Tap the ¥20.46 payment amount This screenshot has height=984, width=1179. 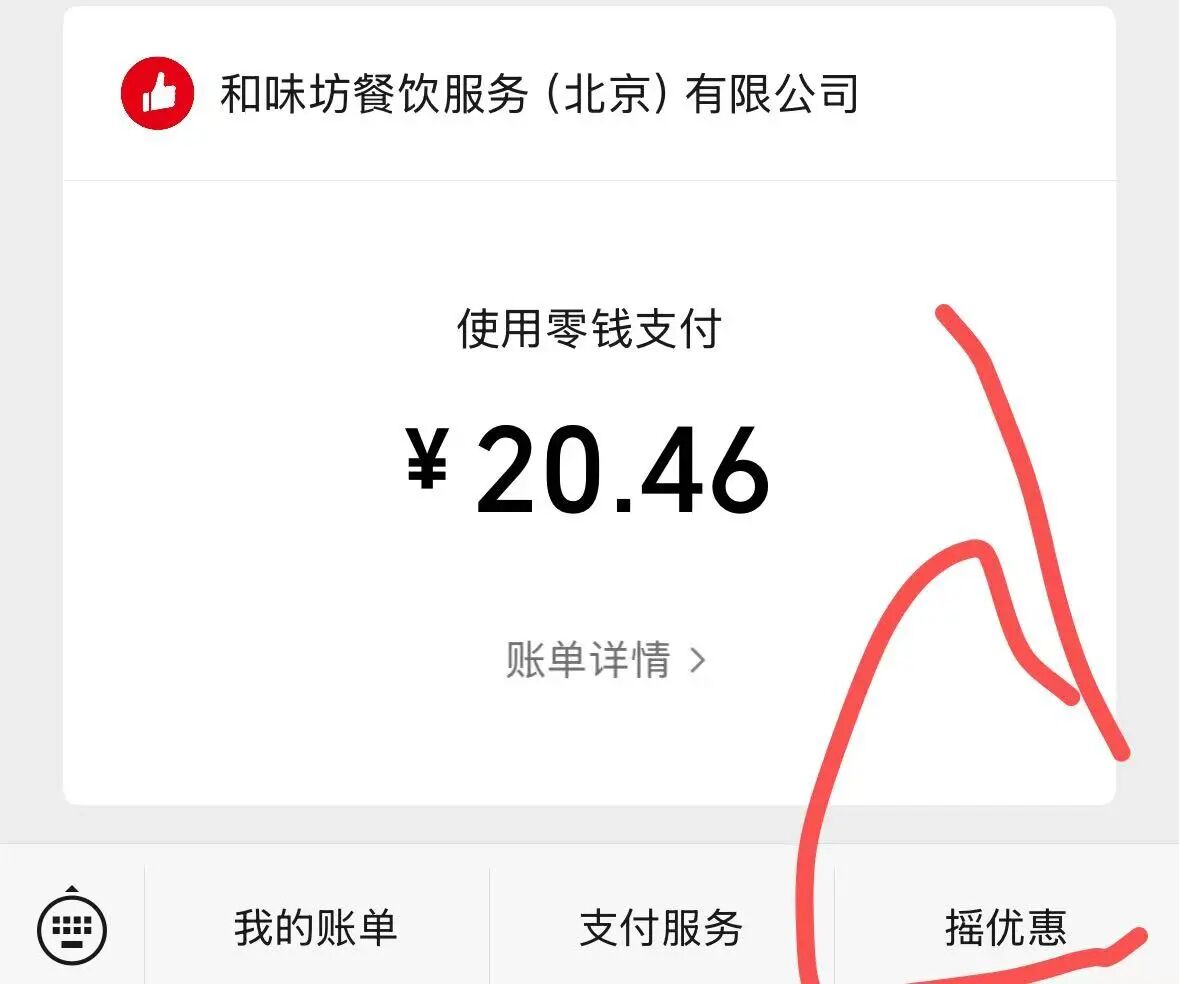pyautogui.click(x=587, y=469)
